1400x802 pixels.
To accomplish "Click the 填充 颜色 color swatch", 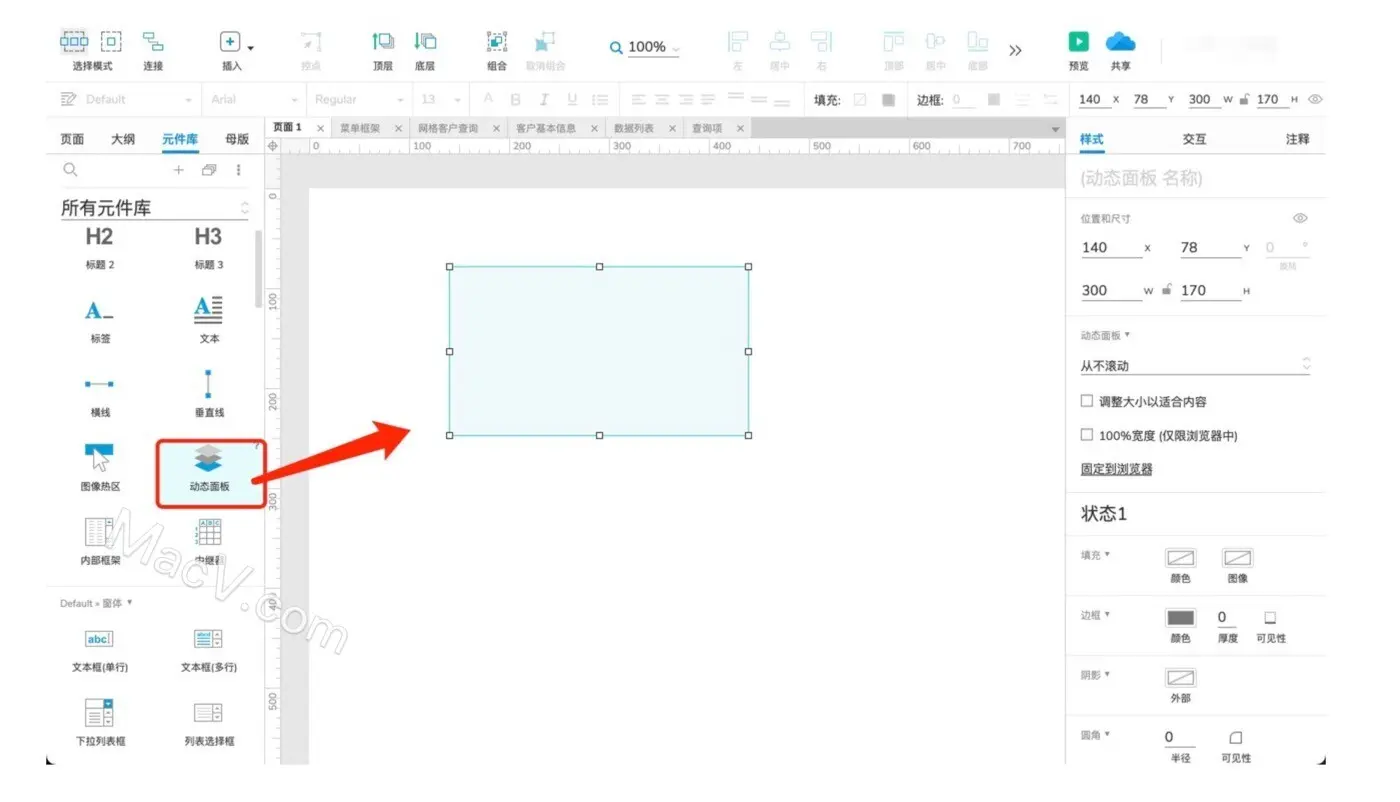I will click(x=1180, y=558).
